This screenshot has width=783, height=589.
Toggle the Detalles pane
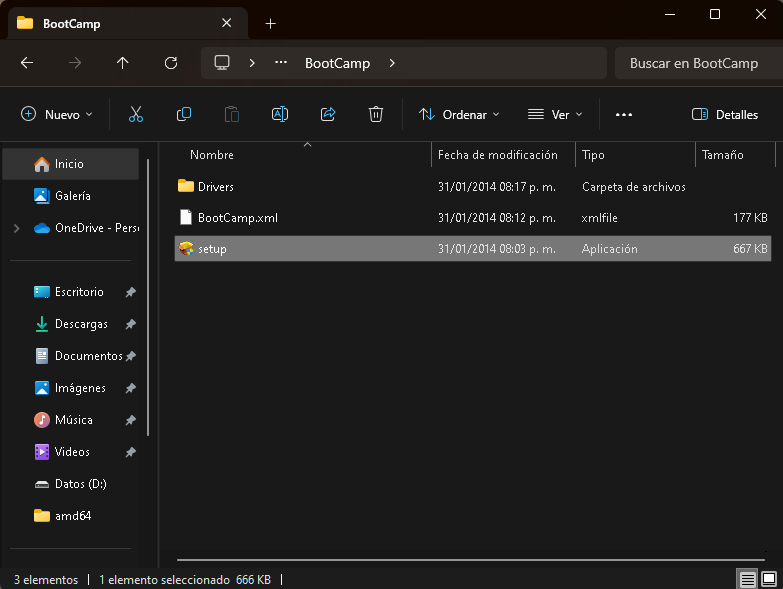pos(725,114)
